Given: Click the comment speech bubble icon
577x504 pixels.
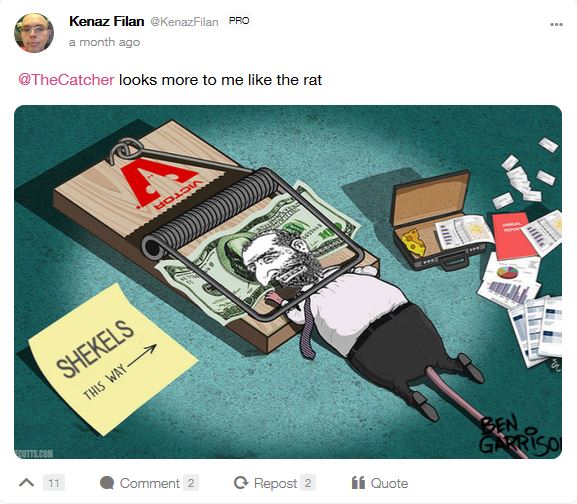Looking at the screenshot, I should 107,483.
